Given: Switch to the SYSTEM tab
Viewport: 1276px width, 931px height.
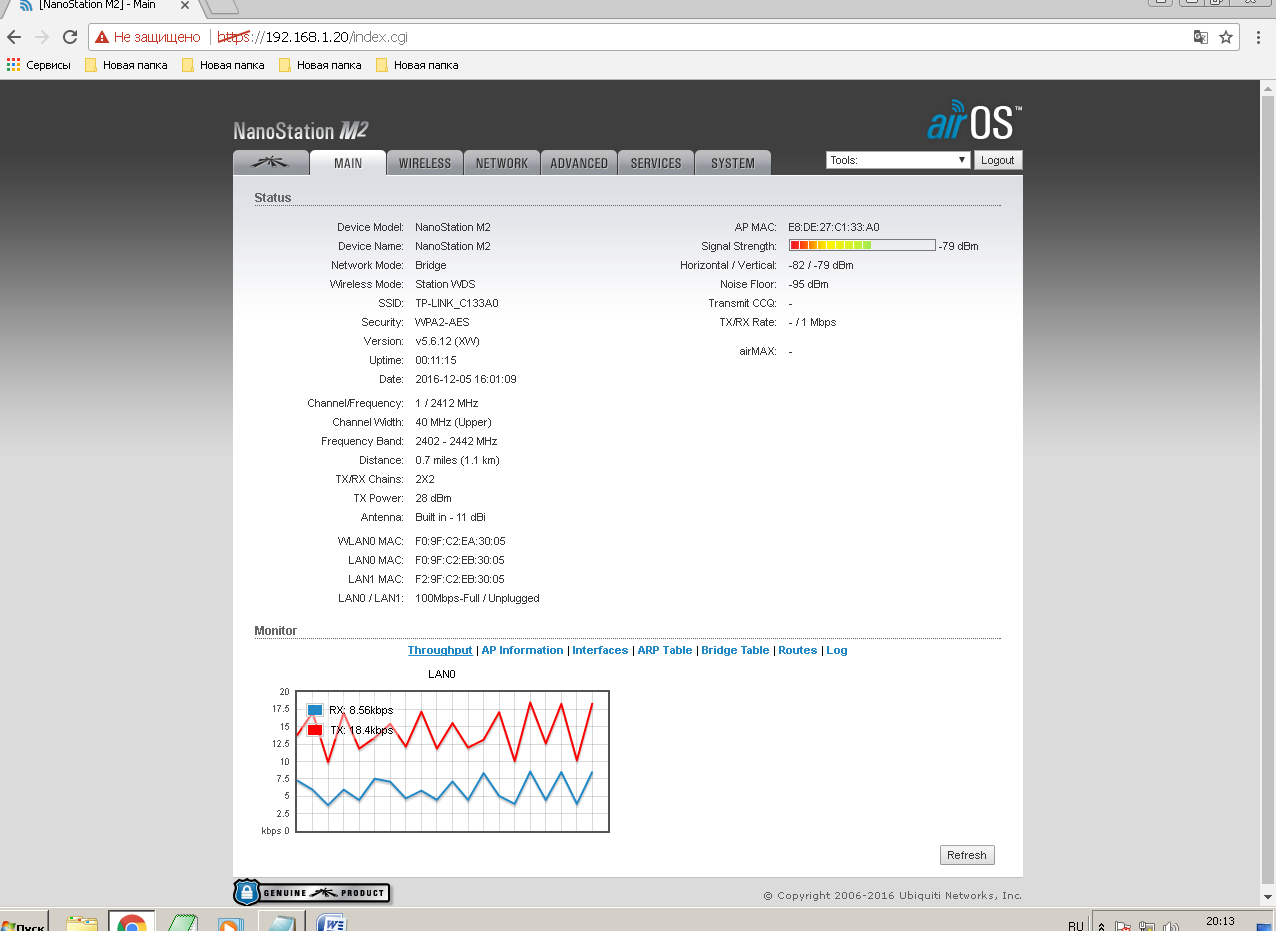Looking at the screenshot, I should (733, 163).
